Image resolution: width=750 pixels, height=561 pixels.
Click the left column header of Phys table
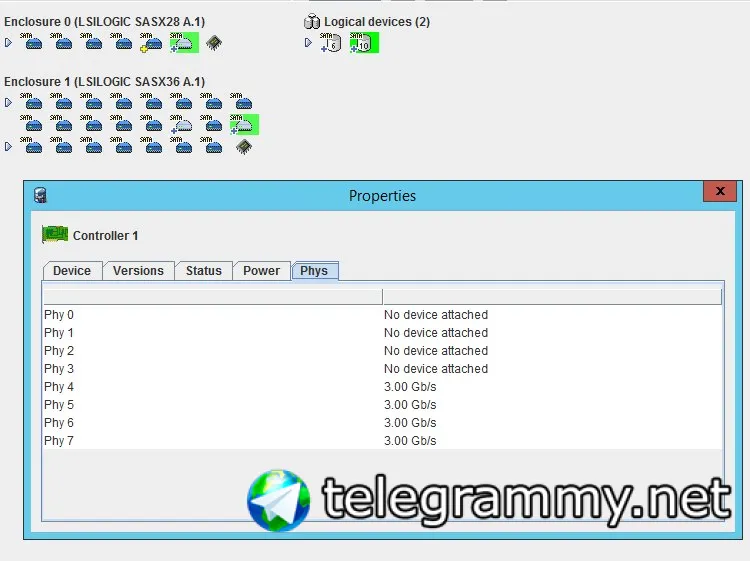(213, 297)
